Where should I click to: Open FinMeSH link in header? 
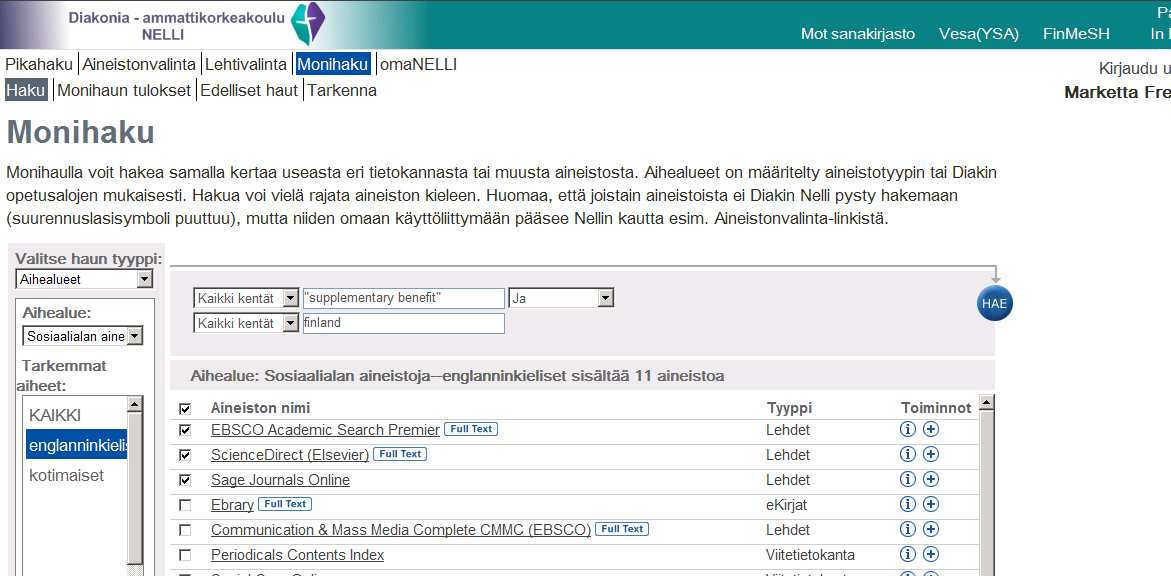pos(1076,34)
